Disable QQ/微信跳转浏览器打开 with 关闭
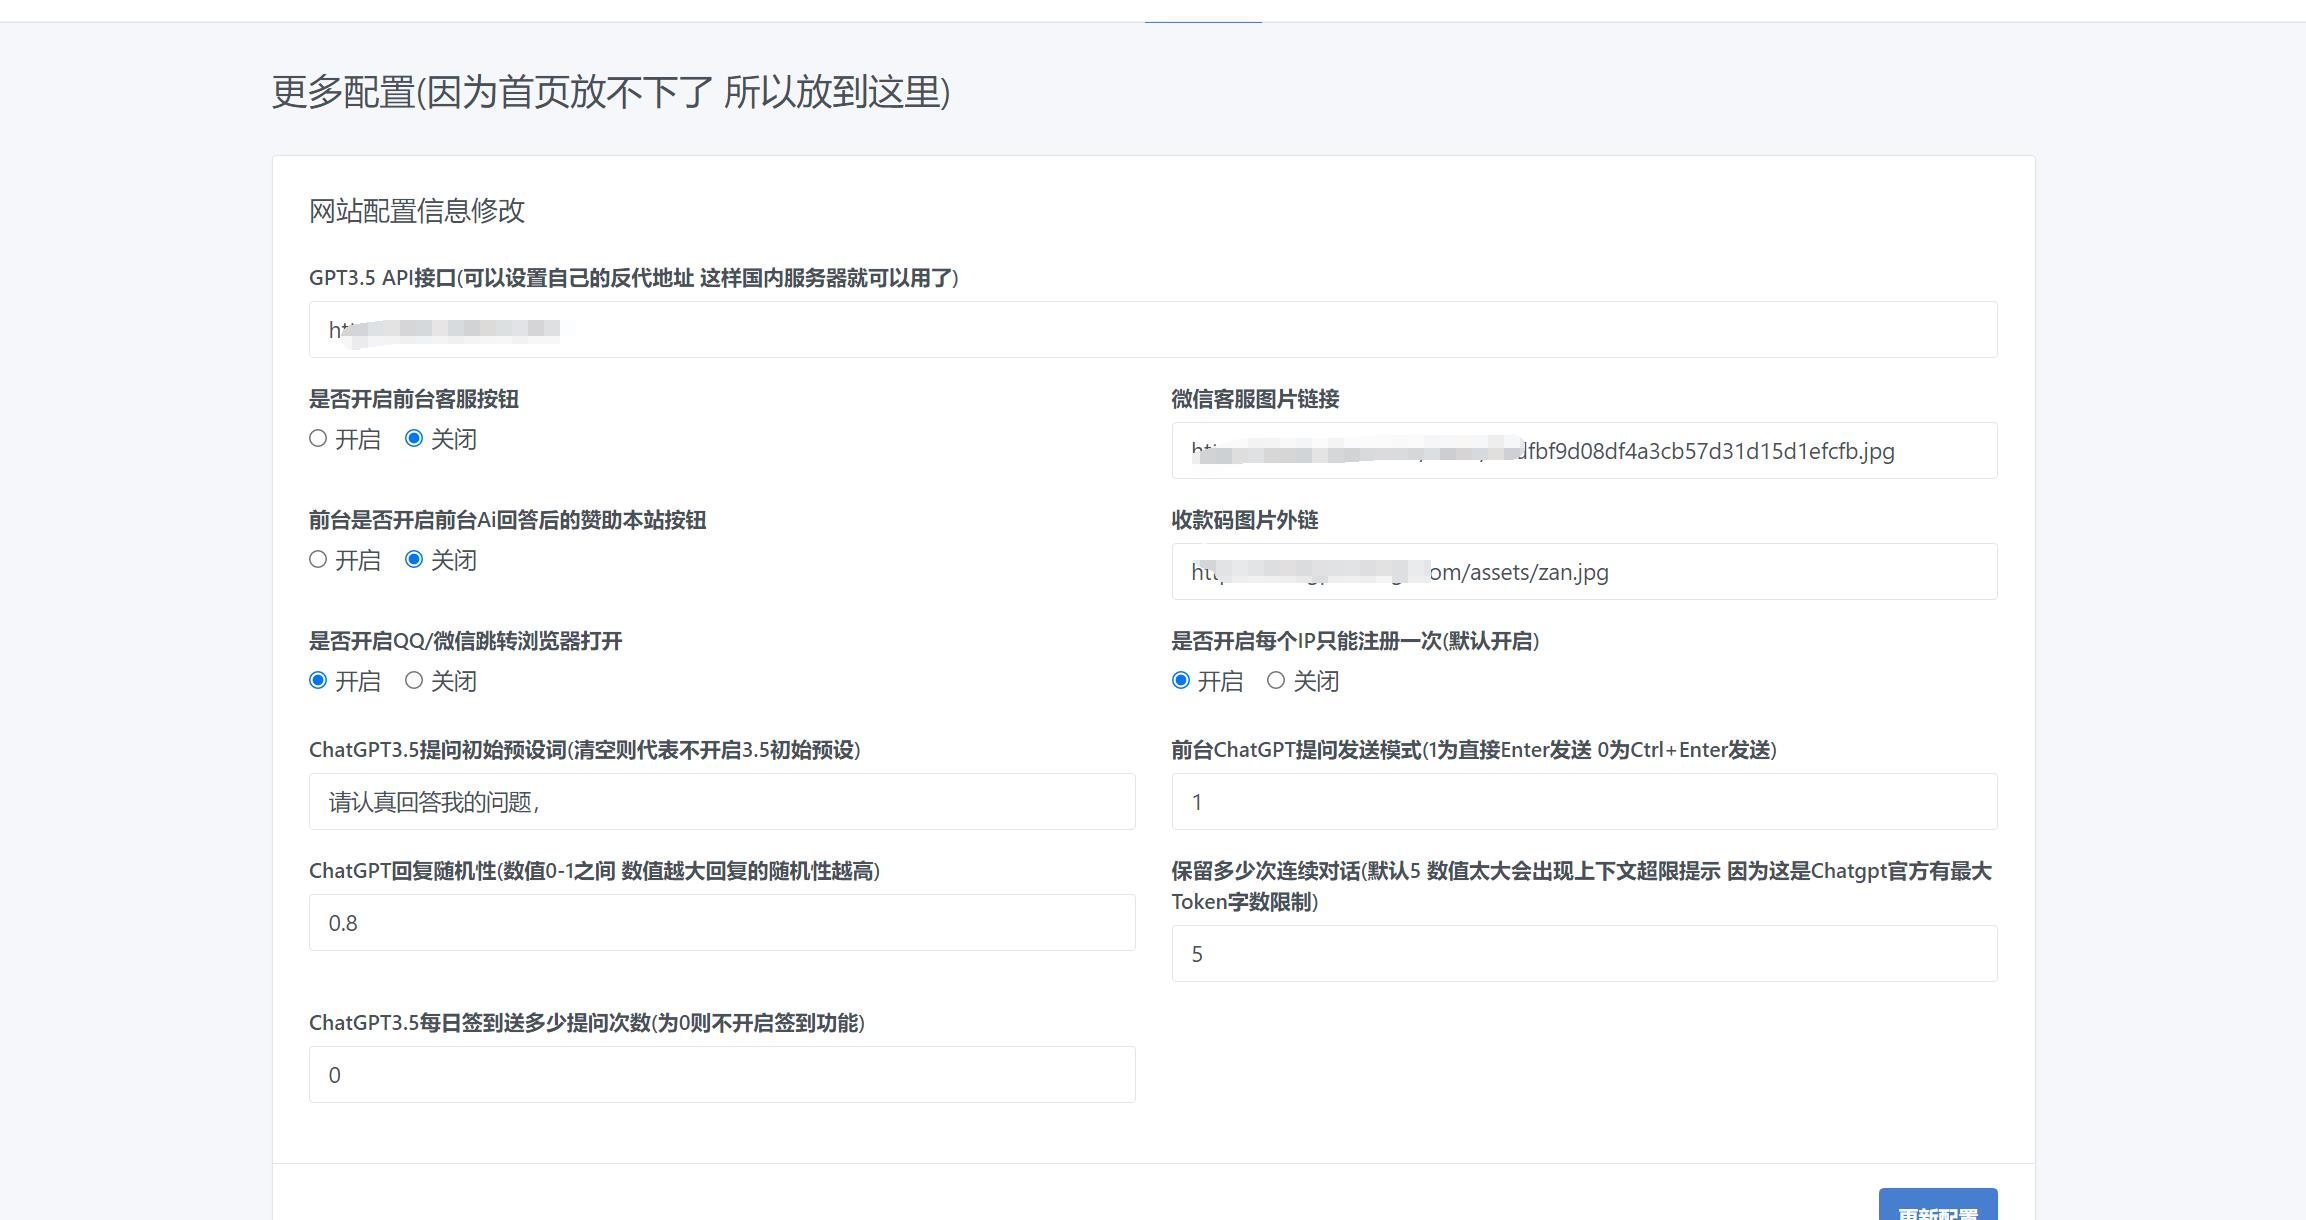Screen dimensions: 2306x1220 [x=414, y=680]
